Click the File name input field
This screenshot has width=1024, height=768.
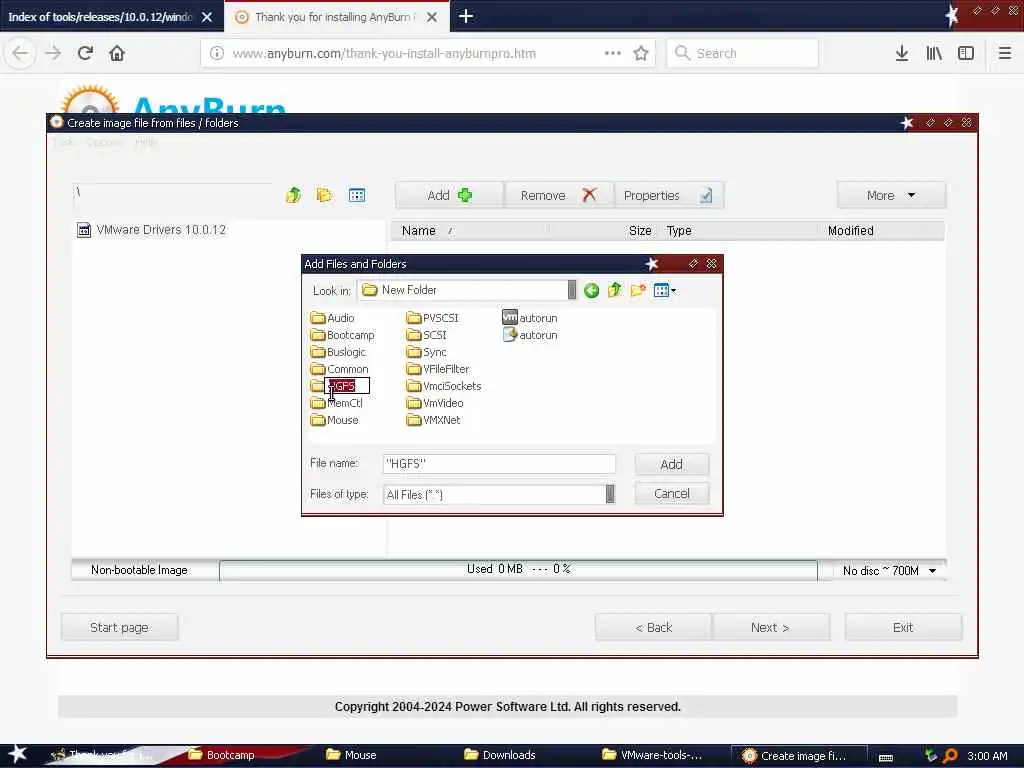point(499,464)
